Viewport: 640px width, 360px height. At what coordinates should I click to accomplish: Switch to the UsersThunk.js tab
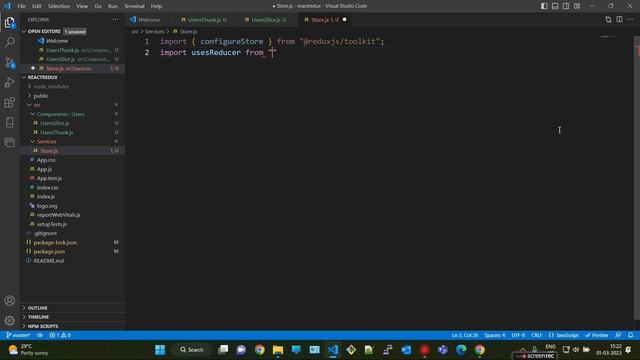pos(204,20)
